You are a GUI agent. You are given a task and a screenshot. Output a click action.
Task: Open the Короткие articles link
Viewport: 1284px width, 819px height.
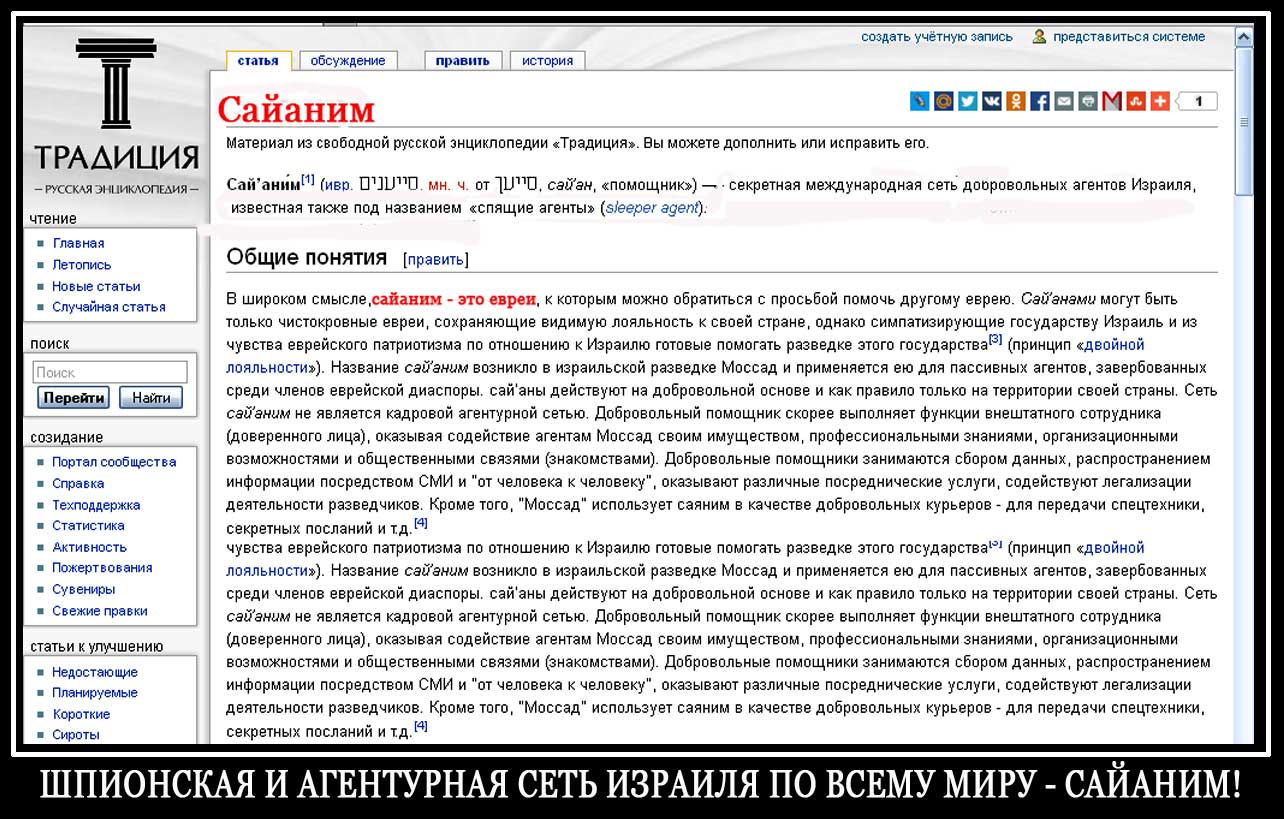(81, 714)
